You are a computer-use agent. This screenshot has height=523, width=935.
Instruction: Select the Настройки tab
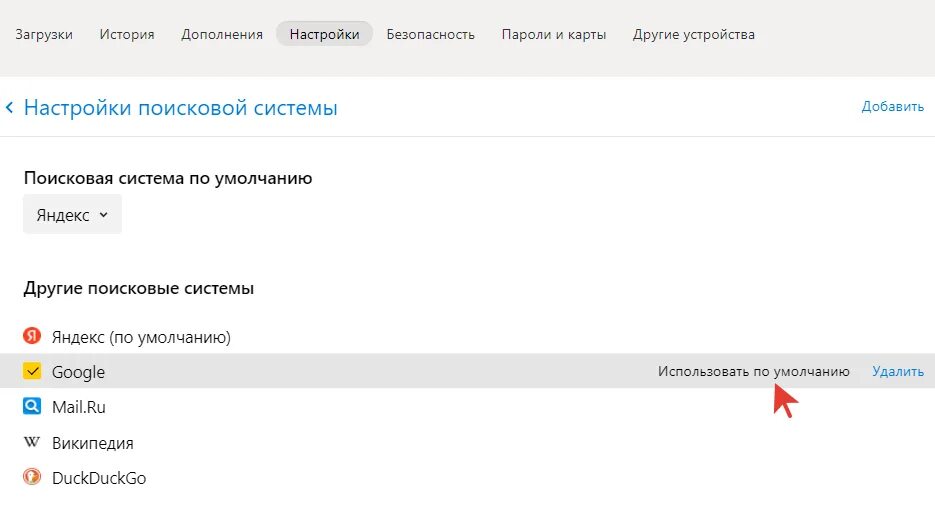coord(324,34)
